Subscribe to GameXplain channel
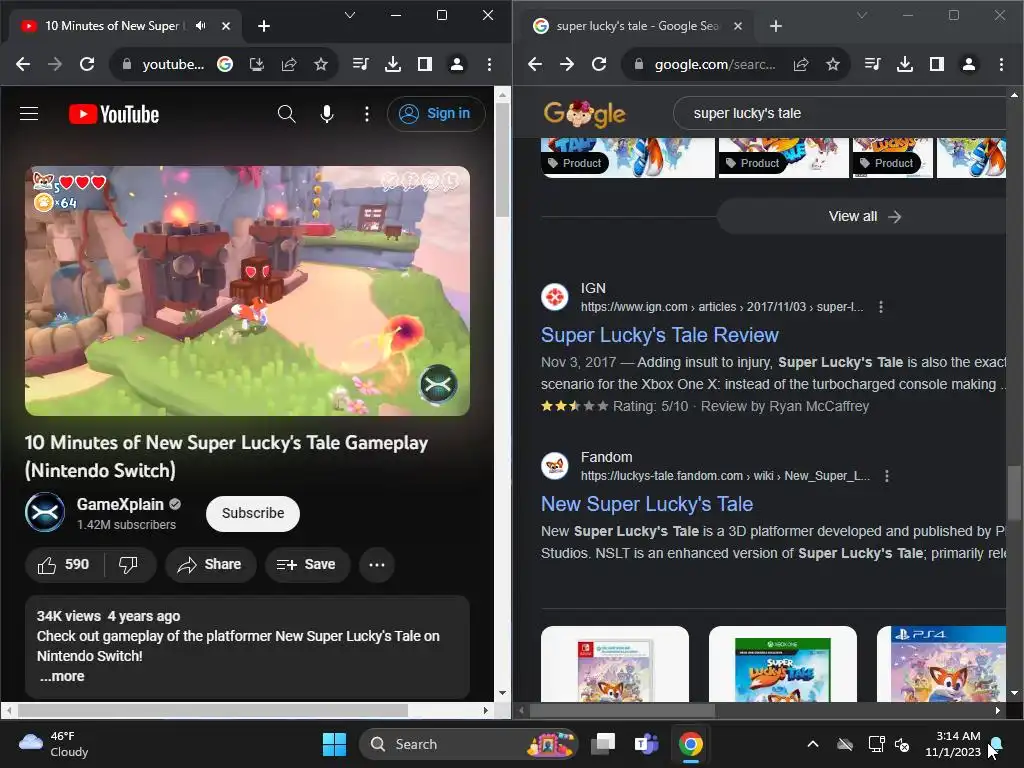 click(x=253, y=513)
